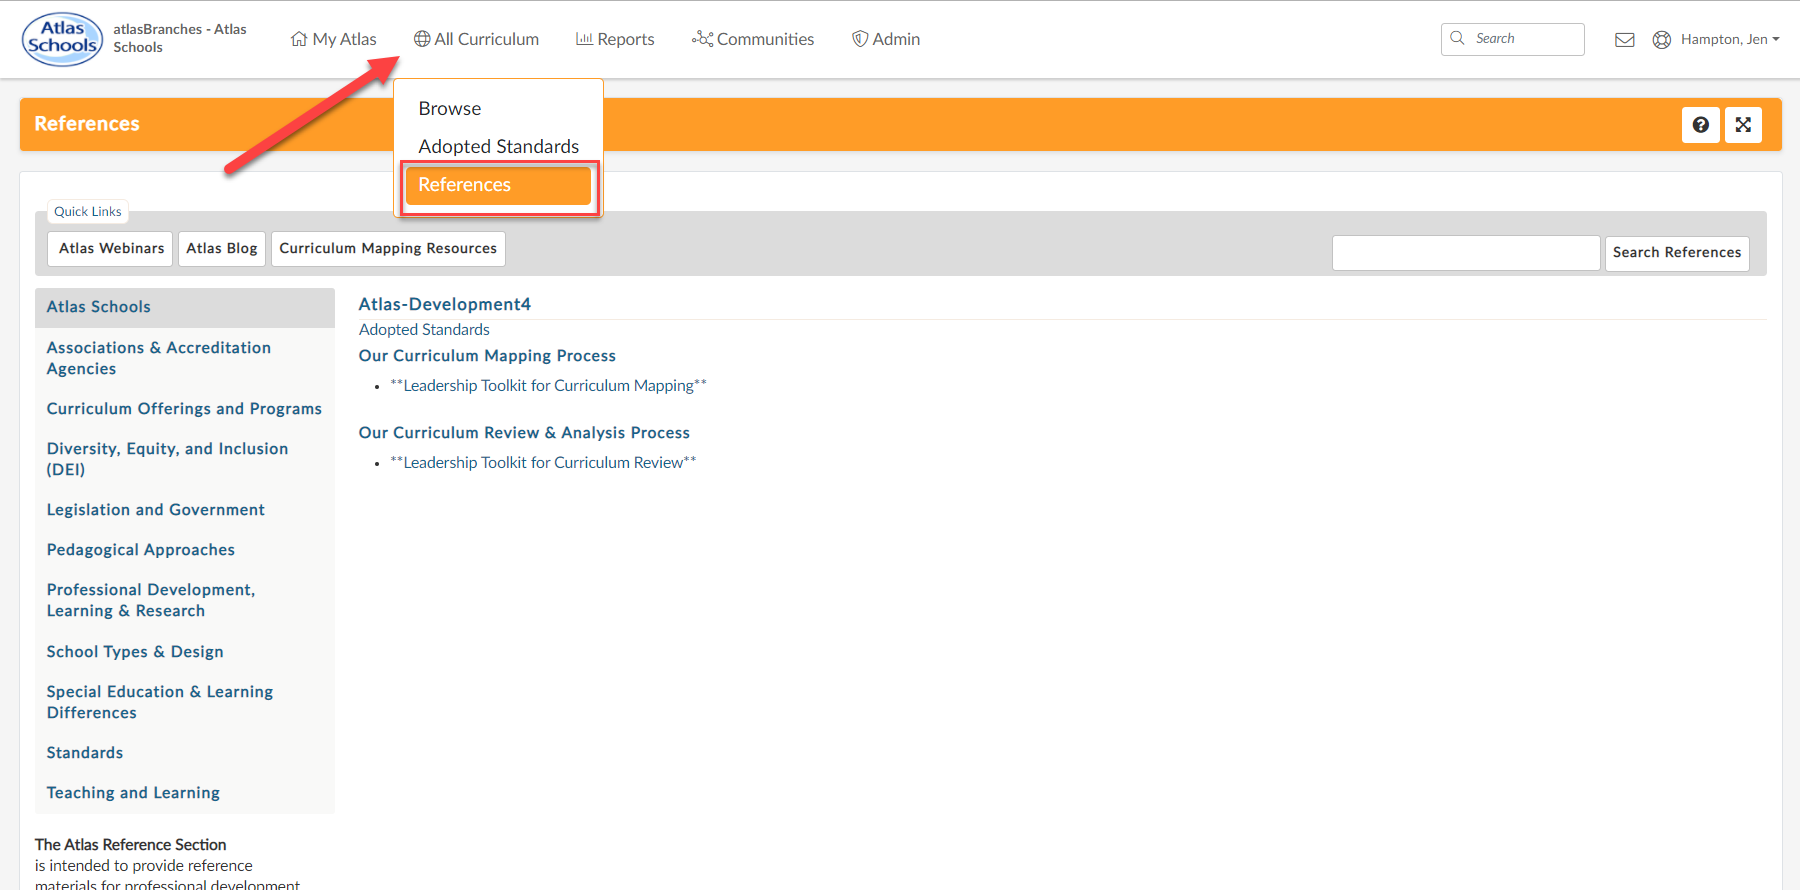
Task: Click the Communities network icon
Action: 703,39
